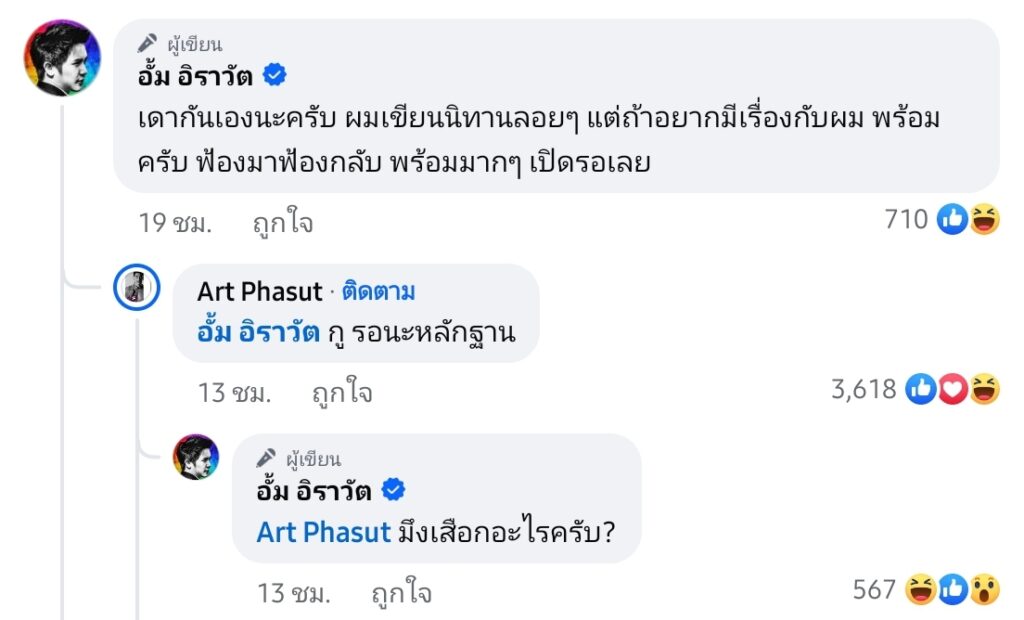Click the blue อั้ม อิราวัต mention in Art's comment
Screen dimensions: 1024x620
coord(258,333)
